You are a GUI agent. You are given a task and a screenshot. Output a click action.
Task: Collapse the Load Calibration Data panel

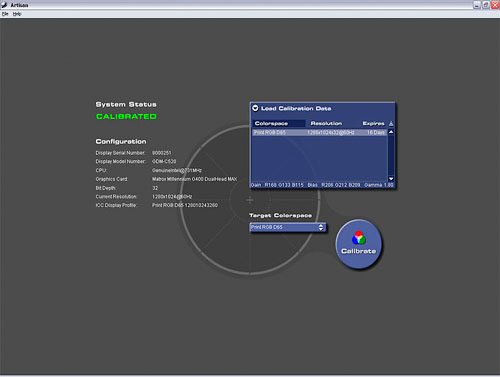click(x=255, y=108)
